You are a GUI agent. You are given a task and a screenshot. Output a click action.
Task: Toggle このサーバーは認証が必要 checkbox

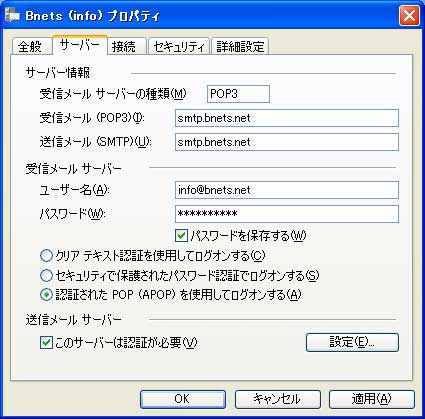coord(46,342)
